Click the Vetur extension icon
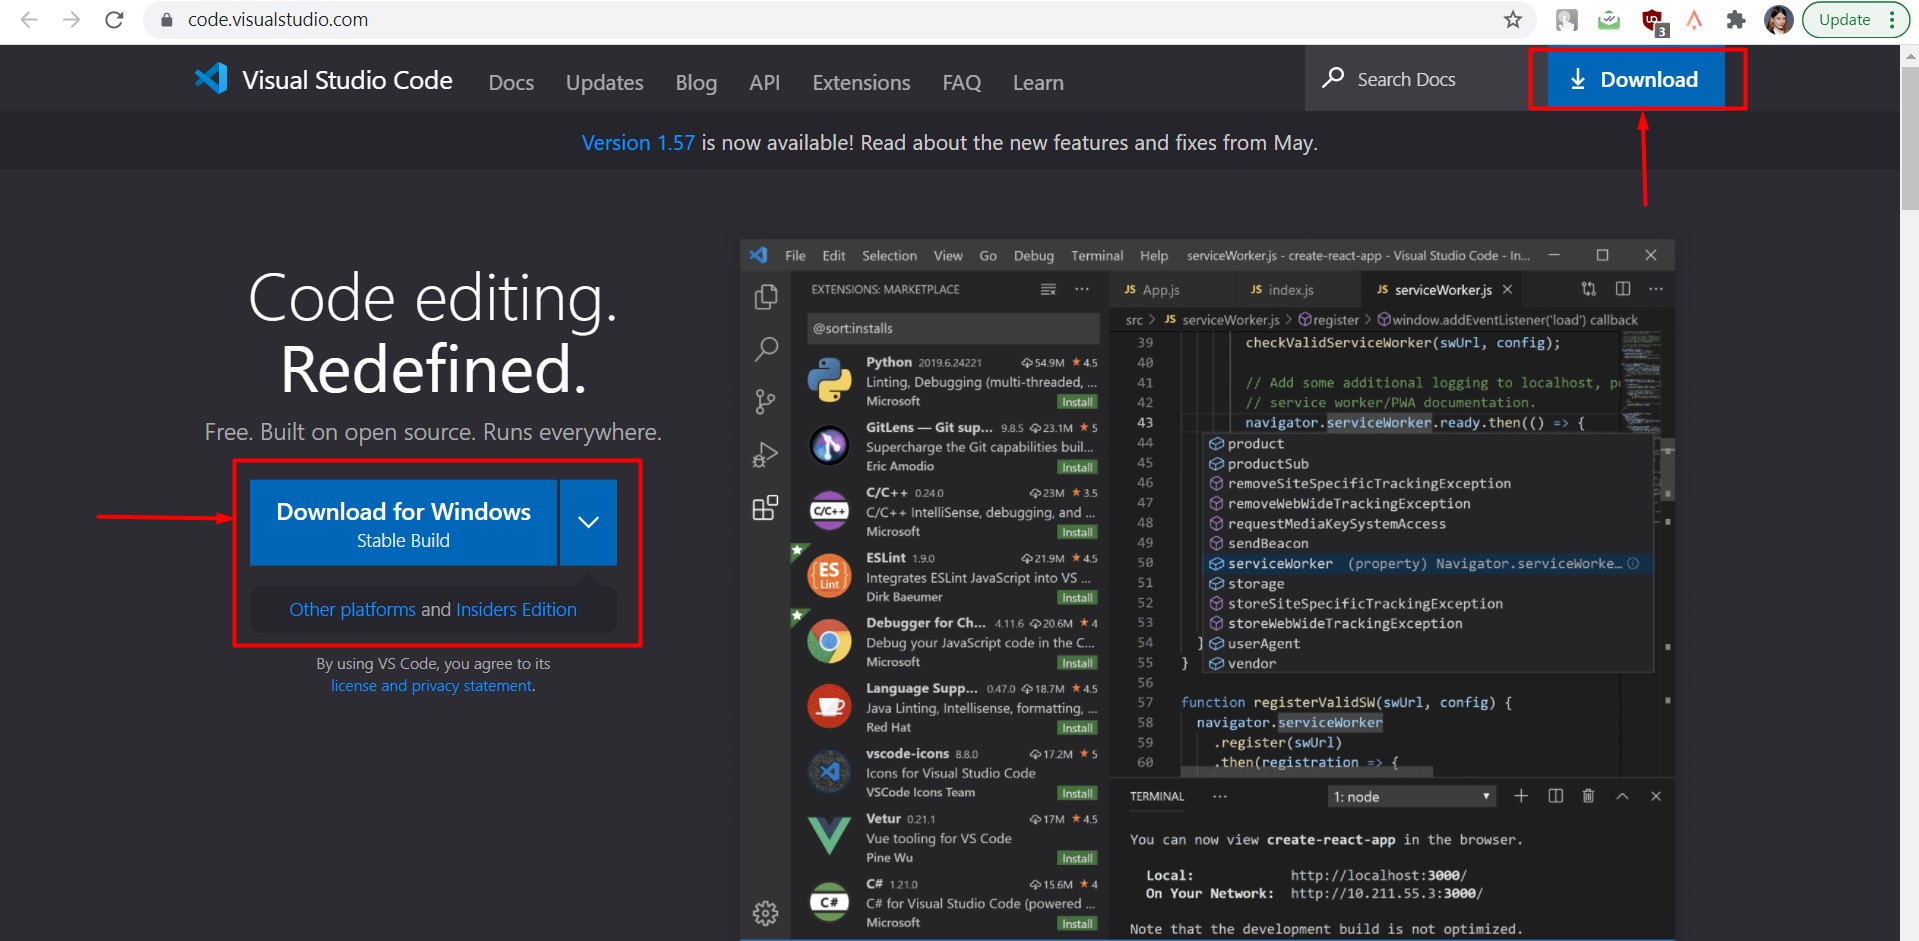 [829, 835]
